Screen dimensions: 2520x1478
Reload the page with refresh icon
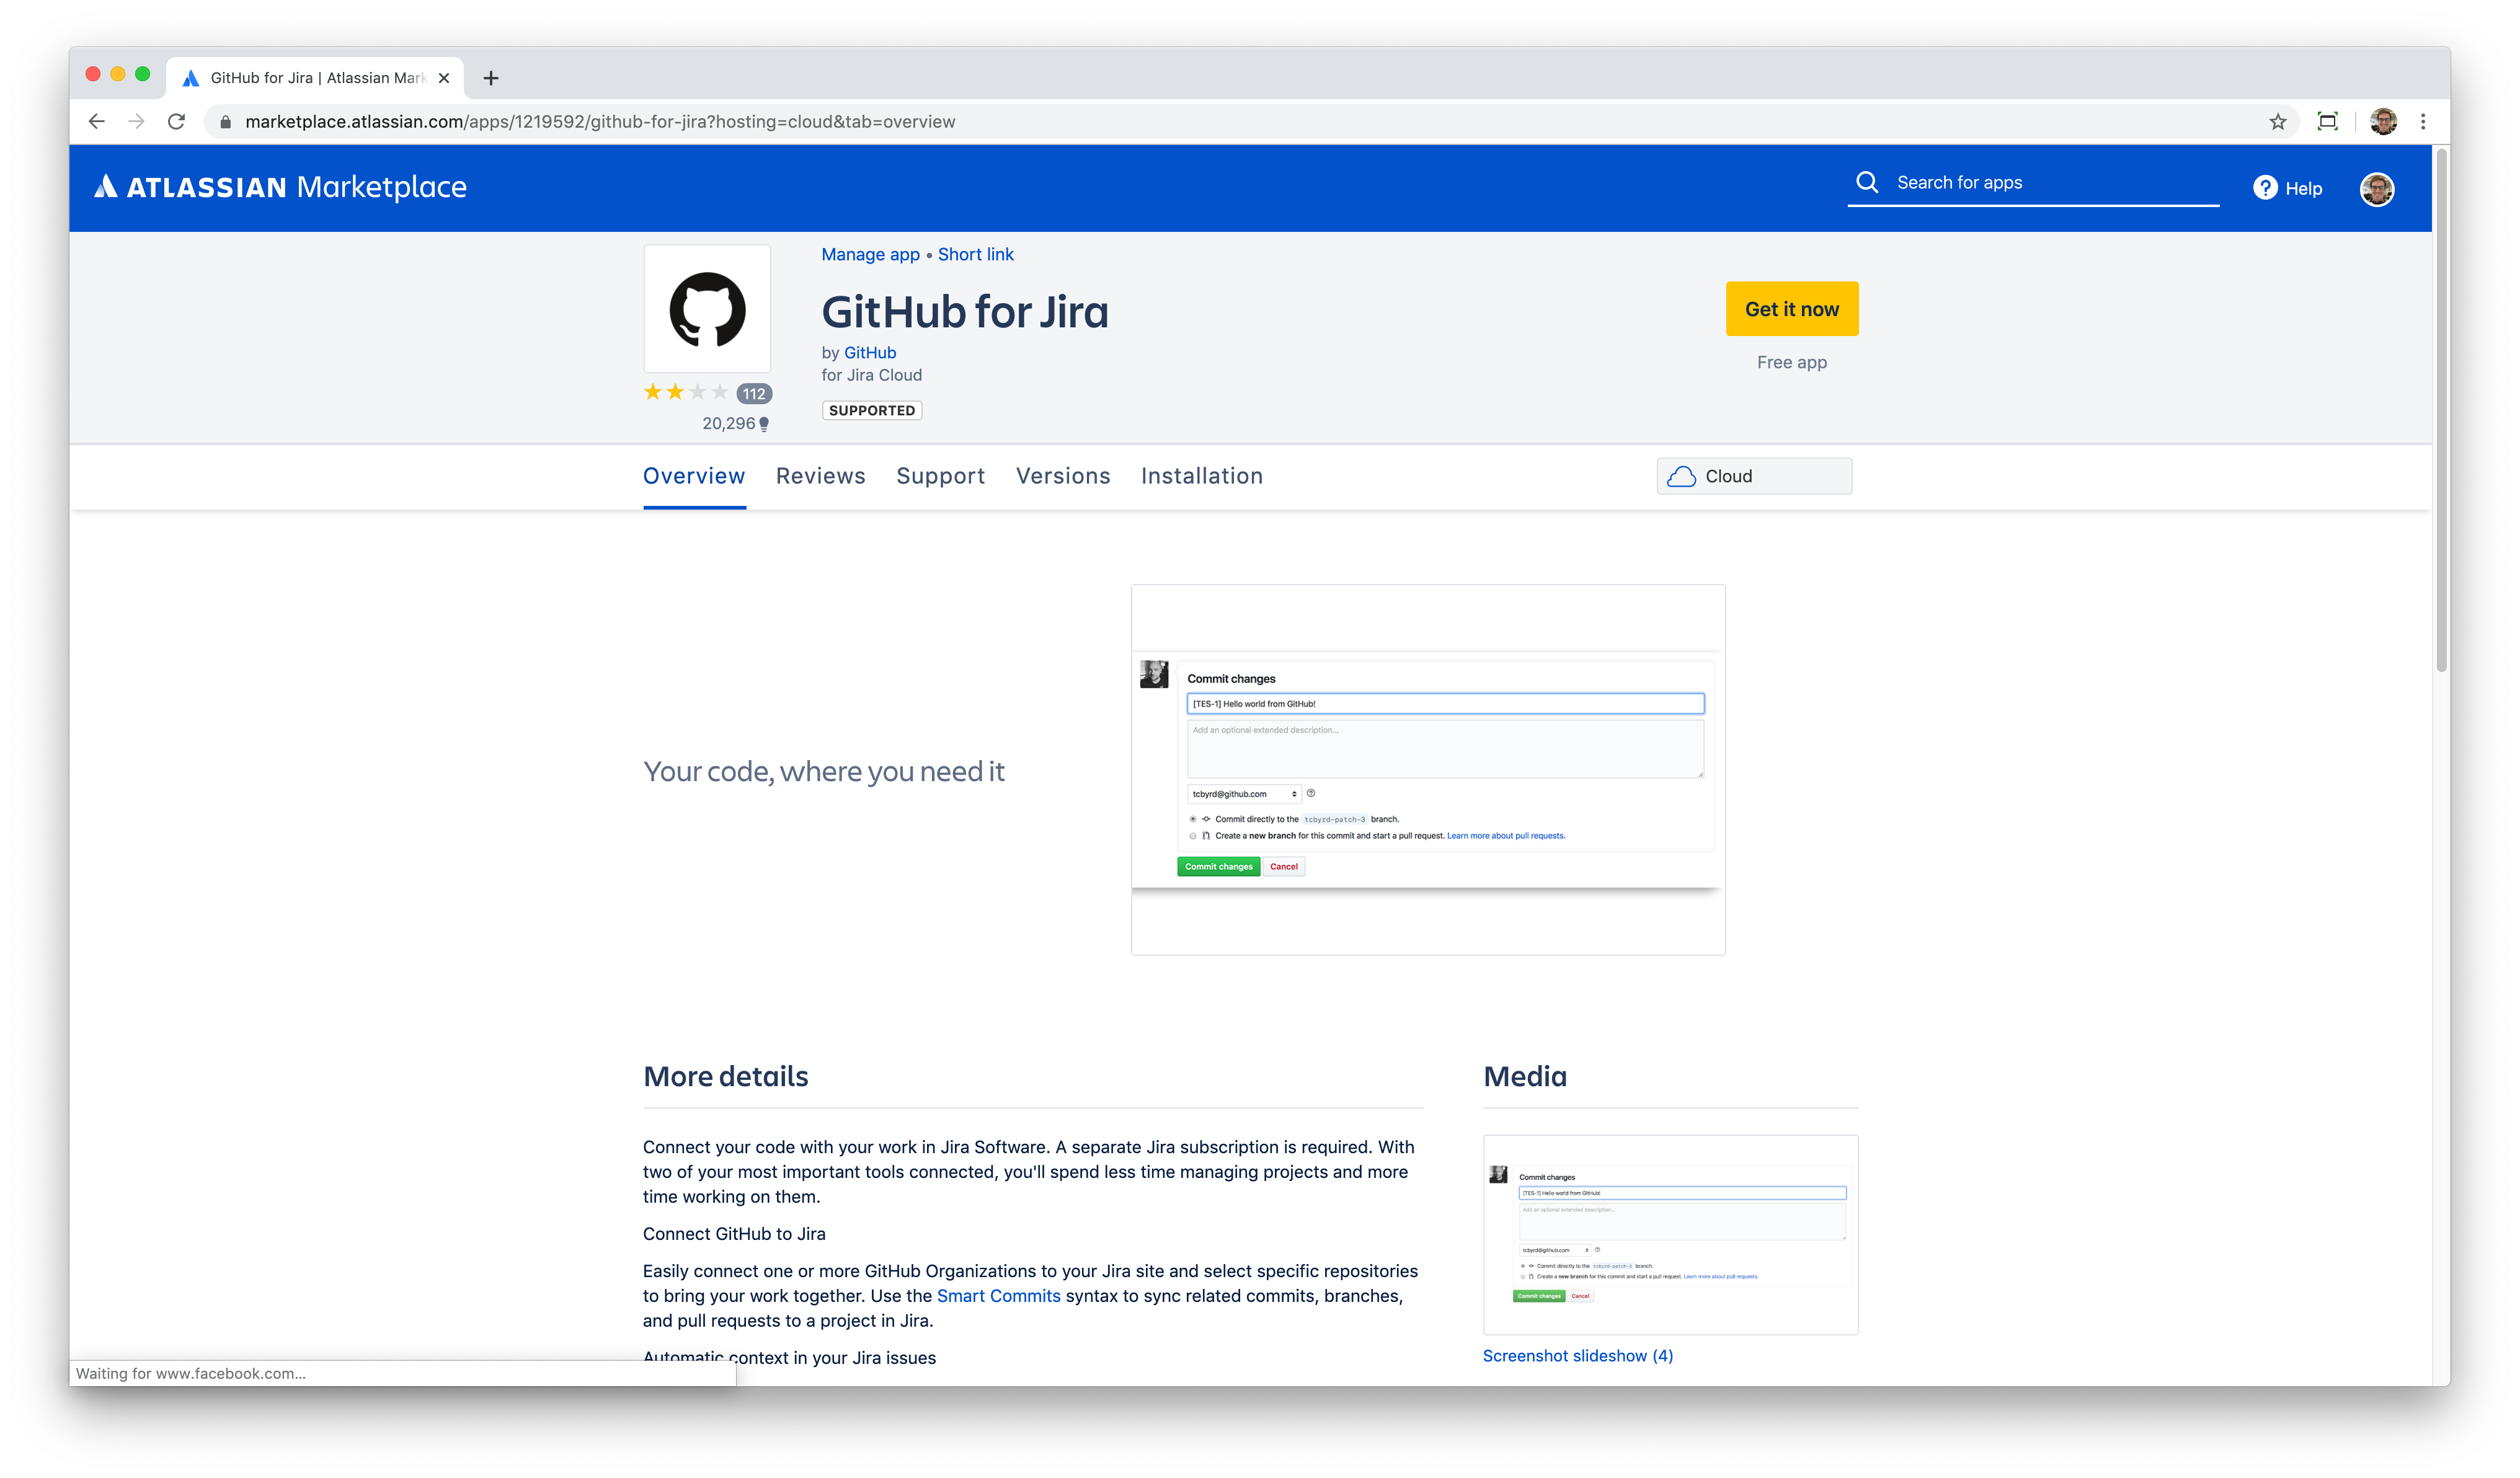coord(177,122)
